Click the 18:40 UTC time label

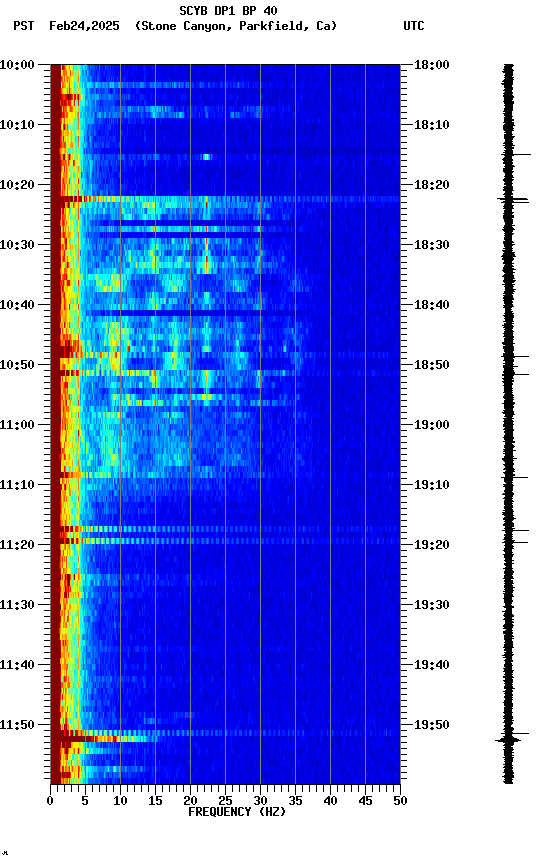[x=431, y=305]
